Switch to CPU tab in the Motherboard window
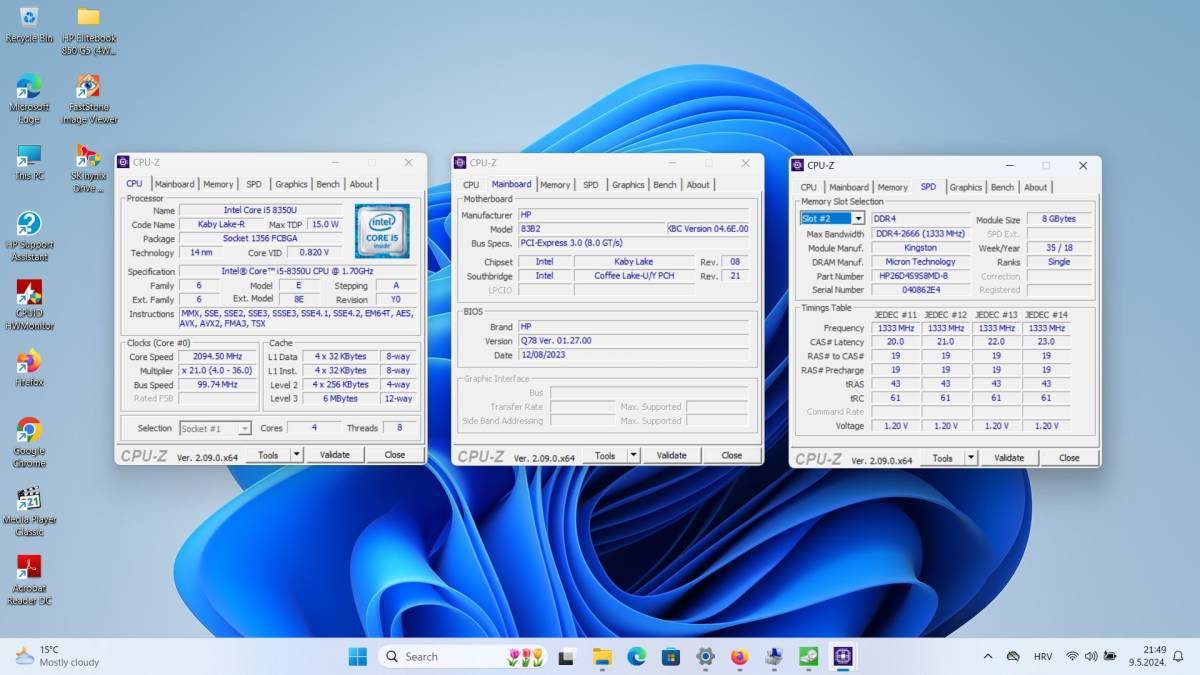Image resolution: width=1200 pixels, height=675 pixels. pos(471,184)
